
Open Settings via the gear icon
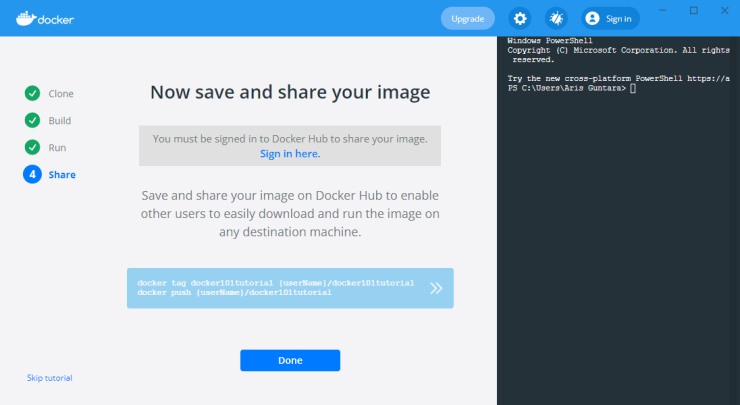pyautogui.click(x=520, y=18)
